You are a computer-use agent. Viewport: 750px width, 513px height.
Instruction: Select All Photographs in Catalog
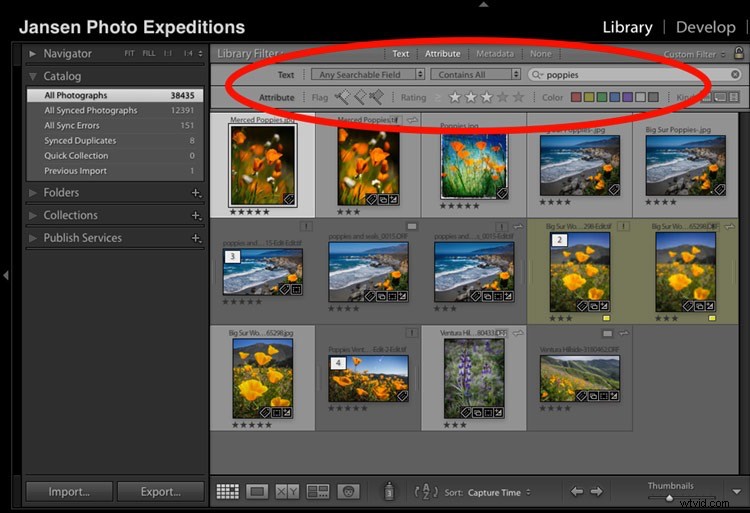point(115,95)
